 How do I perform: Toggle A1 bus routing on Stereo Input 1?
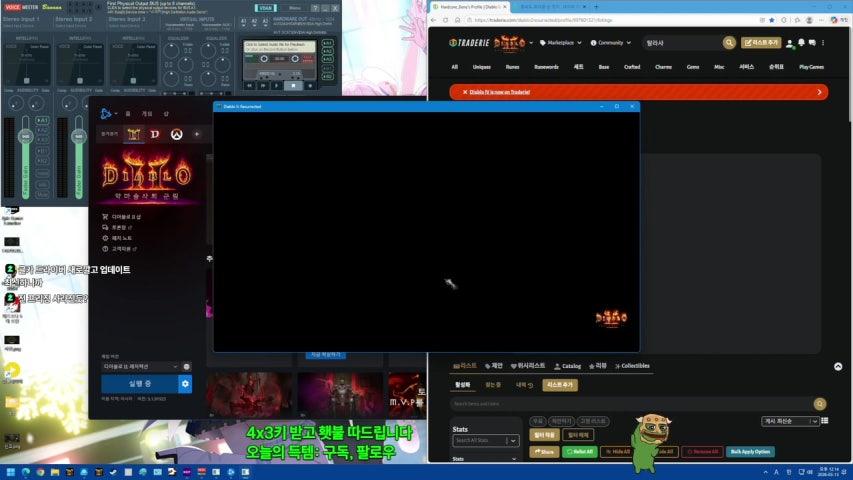click(x=42, y=120)
